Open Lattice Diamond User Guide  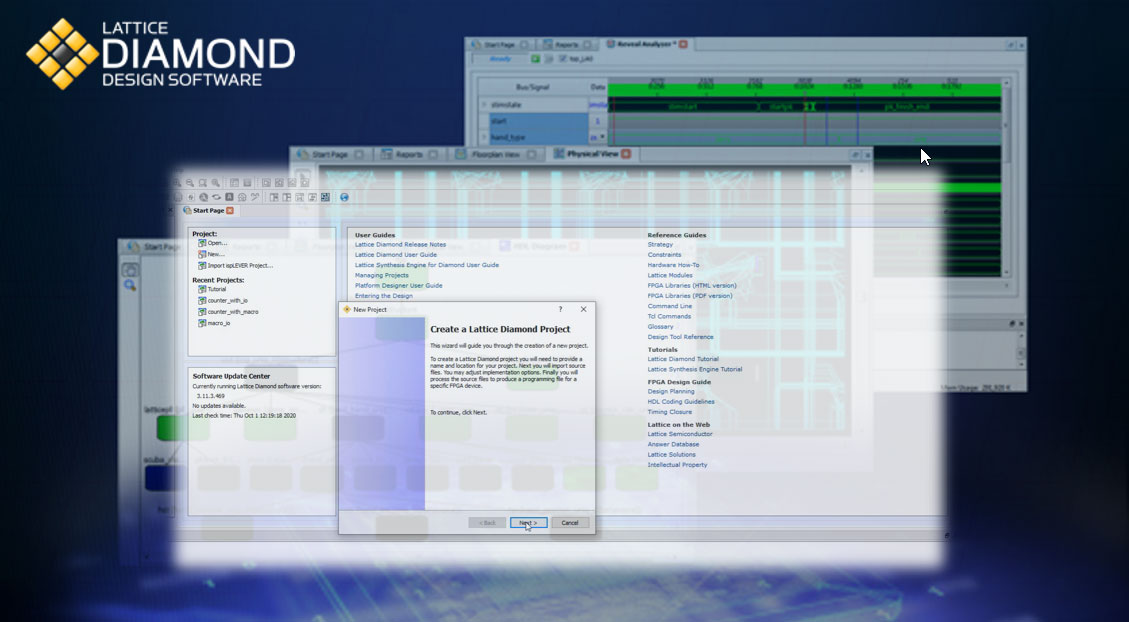[x=396, y=255]
